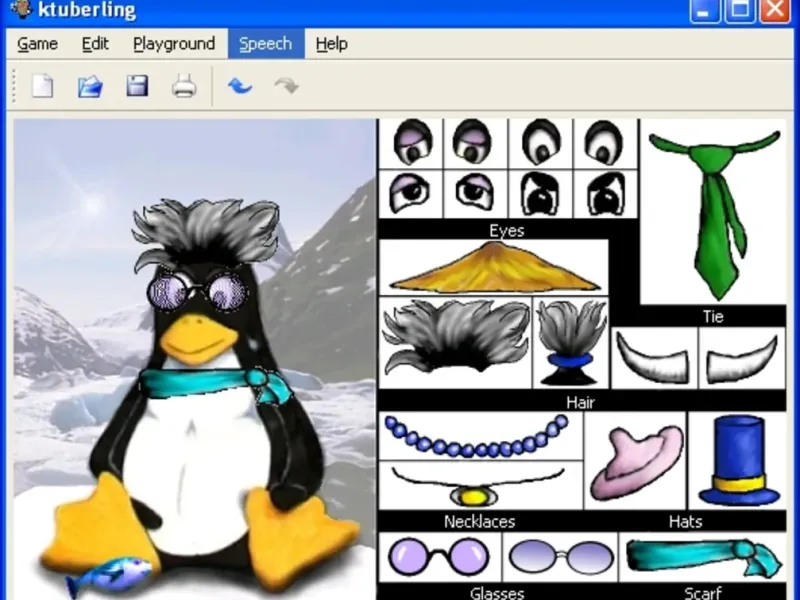
Task: Click the blue Undo arrow icon
Action: point(240,86)
